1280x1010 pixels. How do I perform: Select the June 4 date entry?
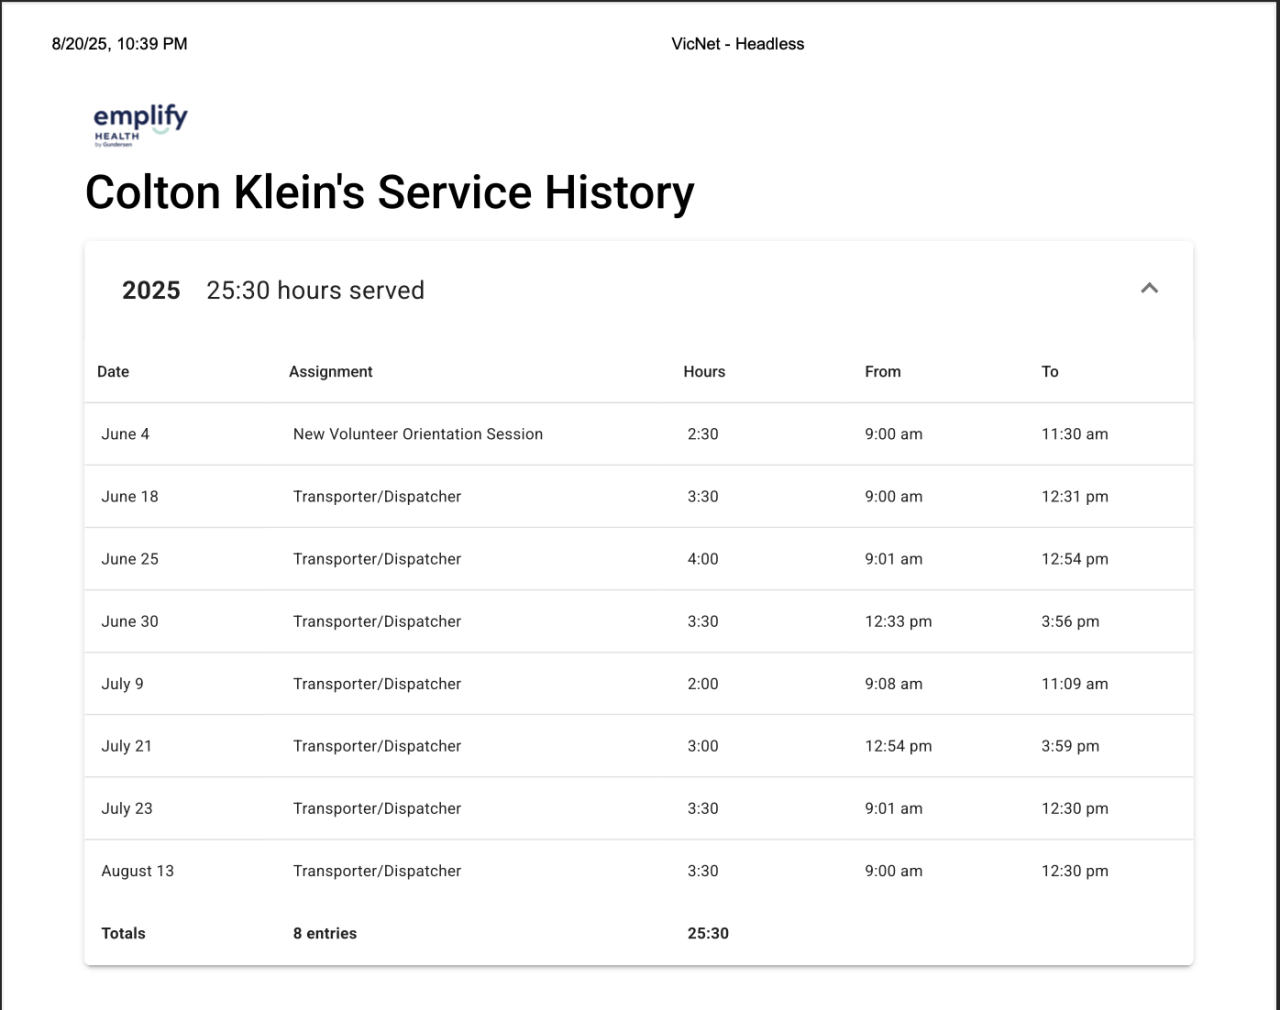[125, 434]
